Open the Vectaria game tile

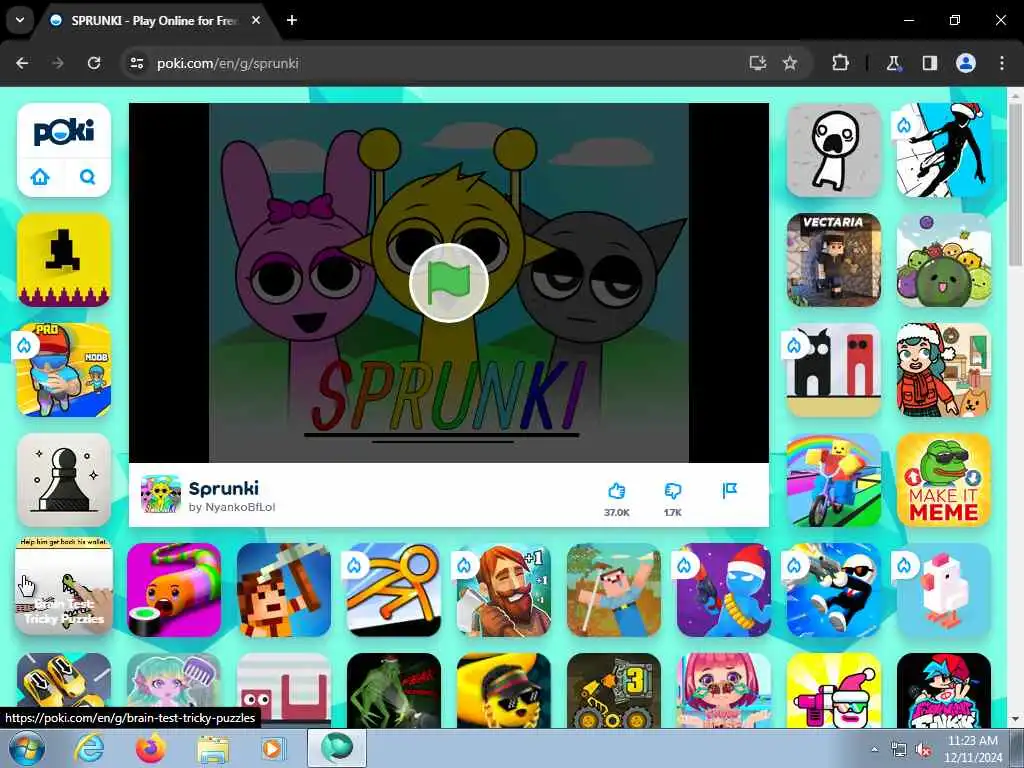click(x=834, y=260)
